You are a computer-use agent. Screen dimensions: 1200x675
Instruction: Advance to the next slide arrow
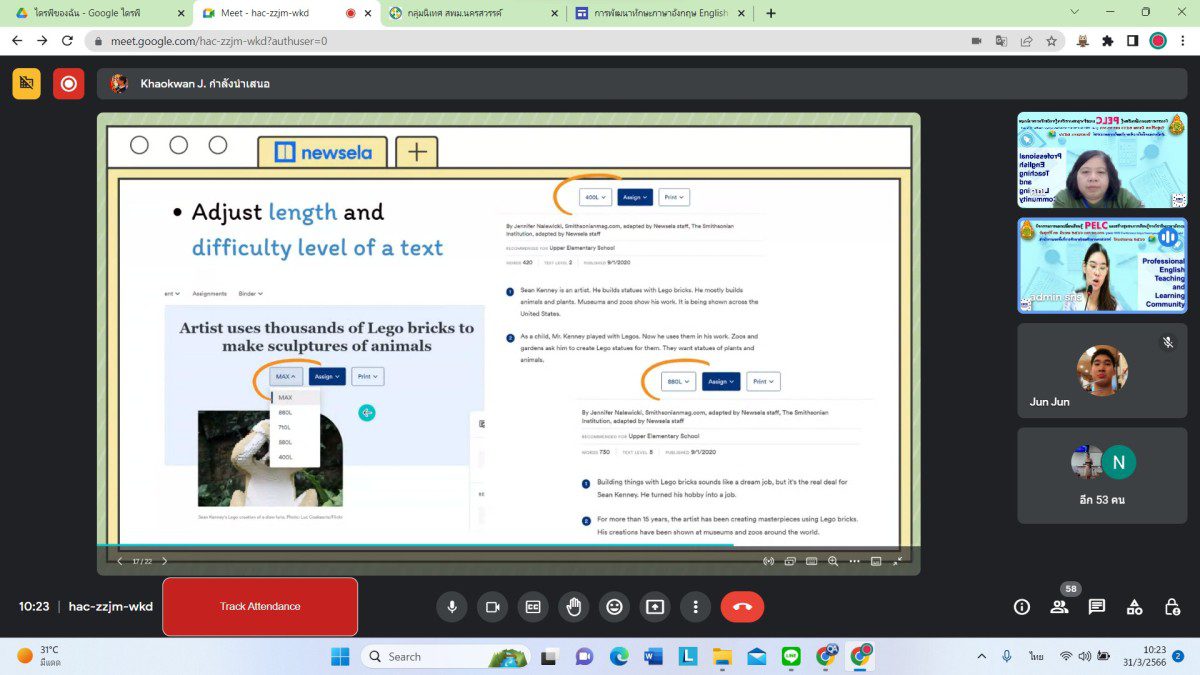[165, 561]
